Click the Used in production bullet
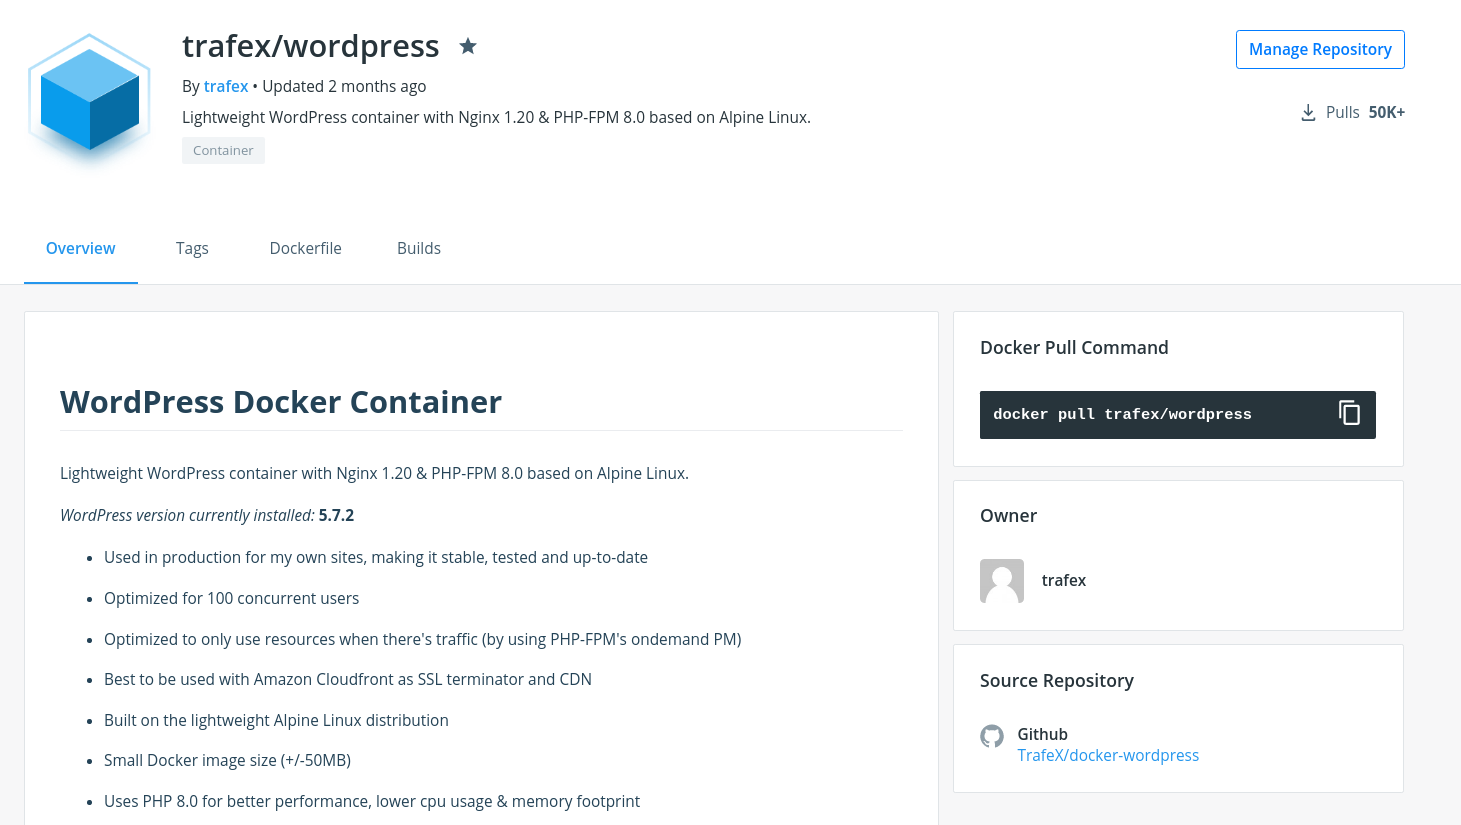Image resolution: width=1461 pixels, height=825 pixels. [x=376, y=557]
